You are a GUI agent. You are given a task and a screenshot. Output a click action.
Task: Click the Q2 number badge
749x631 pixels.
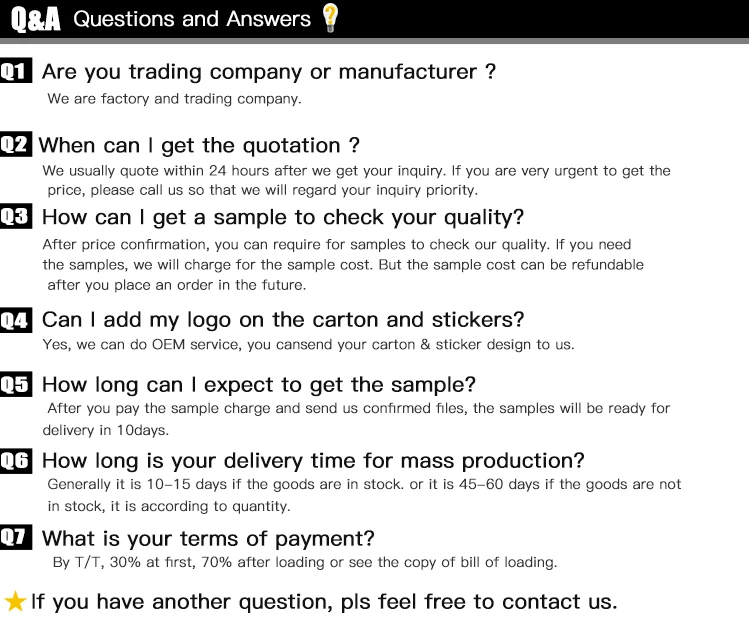[16, 144]
